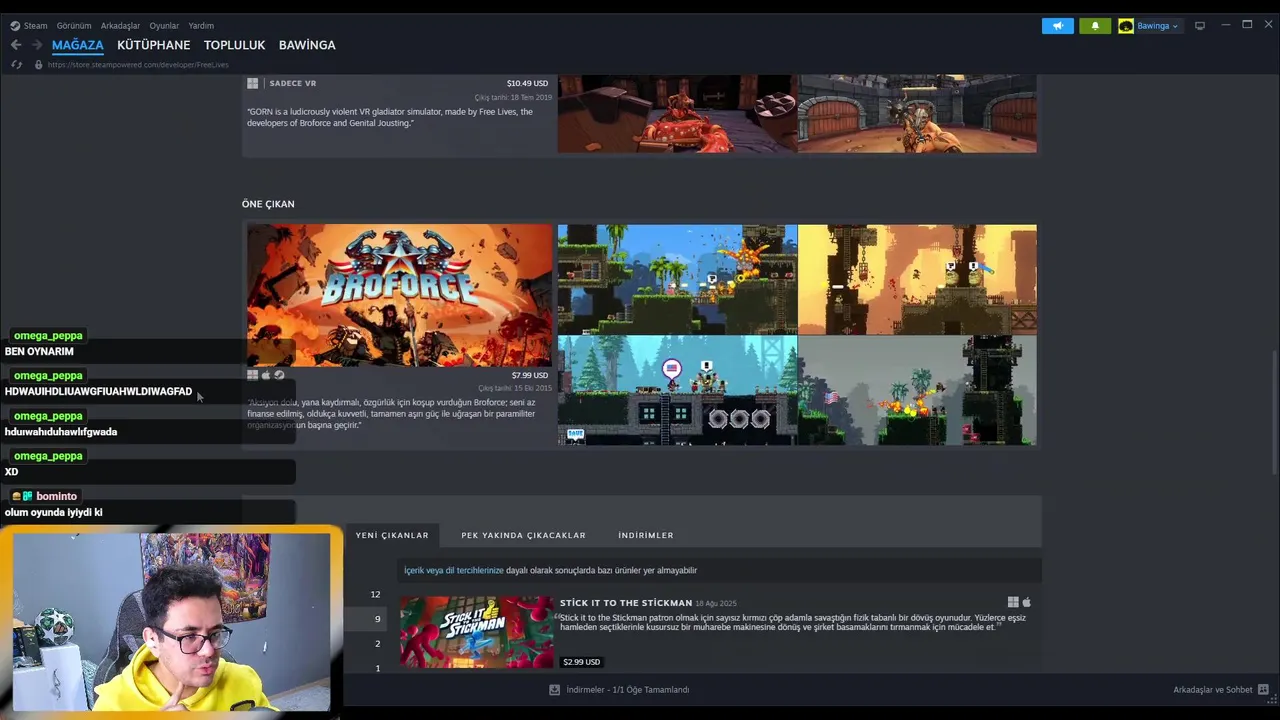Click Windows icon on Stick It to the Stickman row
The image size is (1280, 720).
coord(1012,602)
